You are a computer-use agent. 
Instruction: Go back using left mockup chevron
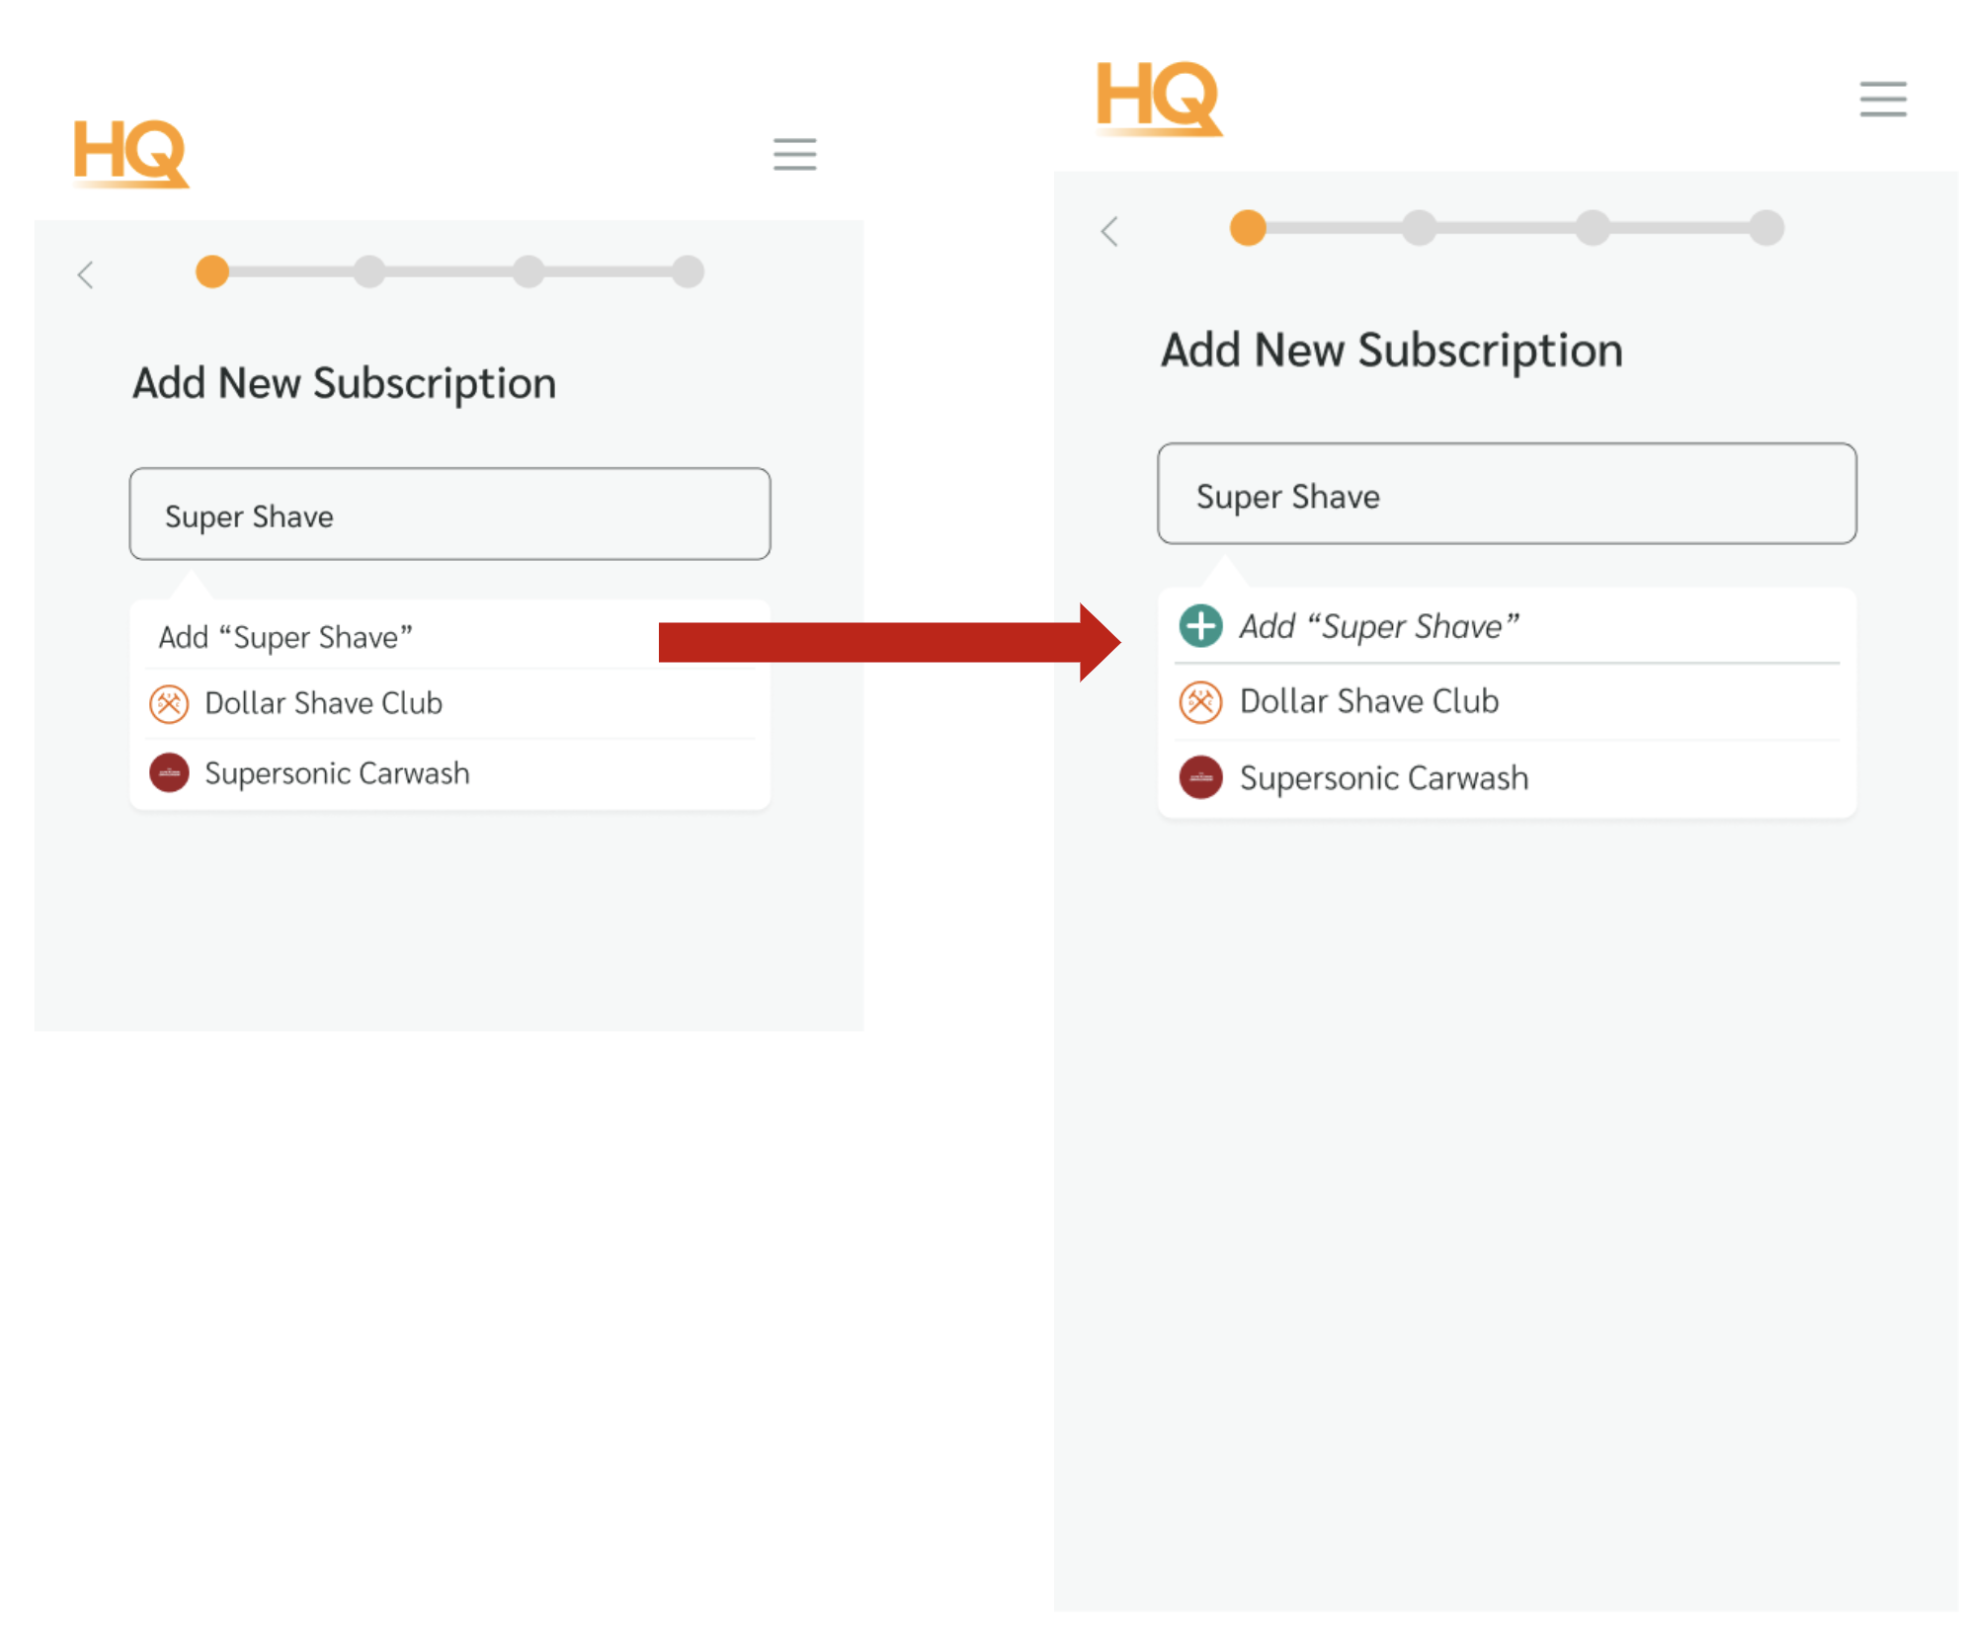(86, 274)
